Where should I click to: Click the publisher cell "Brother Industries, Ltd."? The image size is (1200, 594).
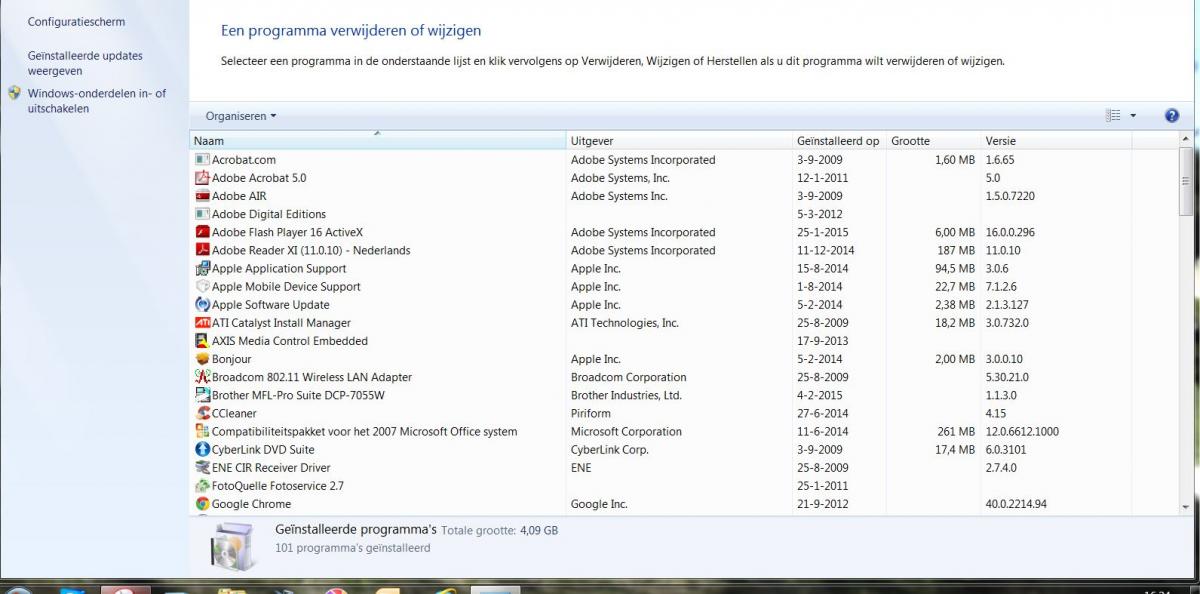626,395
